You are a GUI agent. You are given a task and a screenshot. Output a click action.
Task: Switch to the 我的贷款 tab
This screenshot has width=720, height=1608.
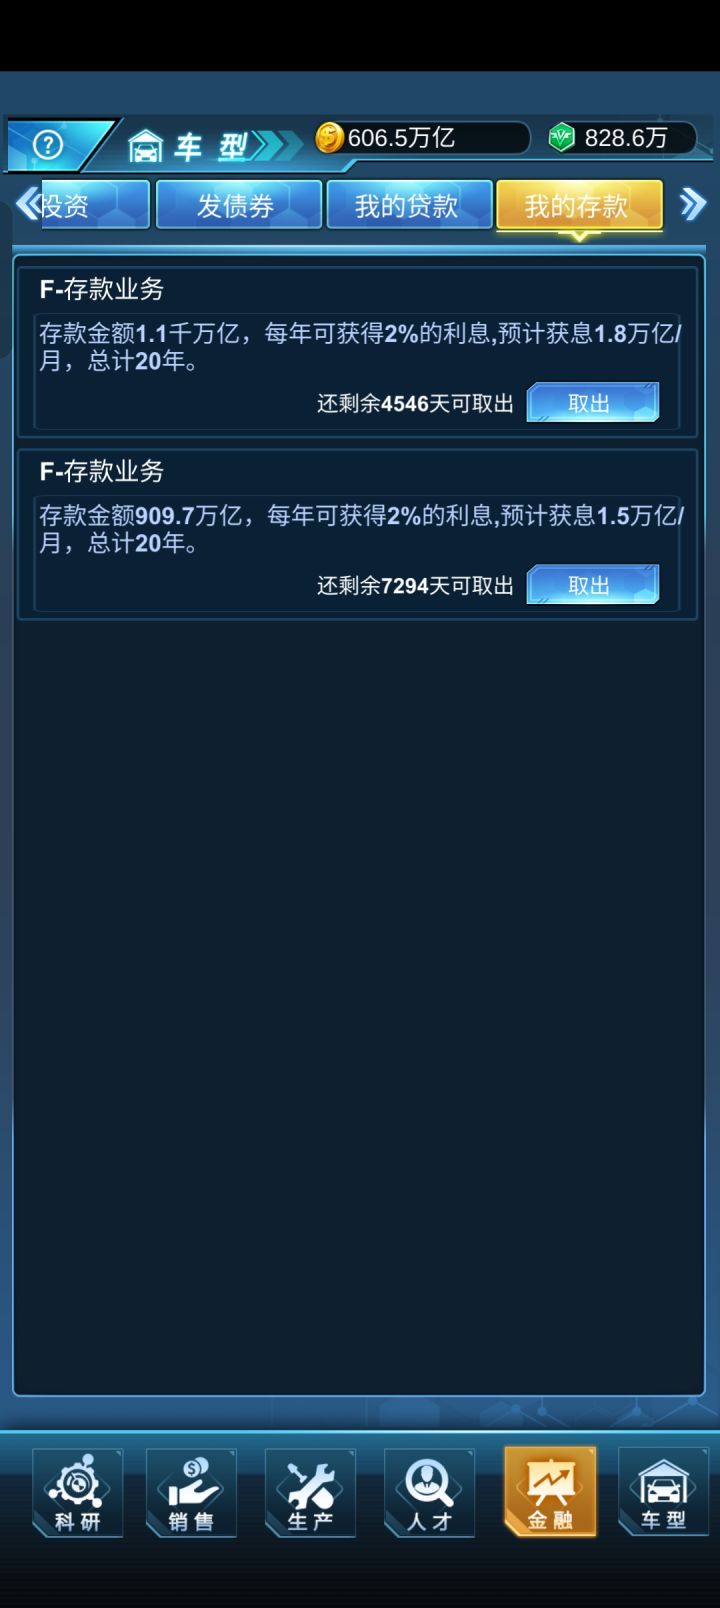pos(409,205)
